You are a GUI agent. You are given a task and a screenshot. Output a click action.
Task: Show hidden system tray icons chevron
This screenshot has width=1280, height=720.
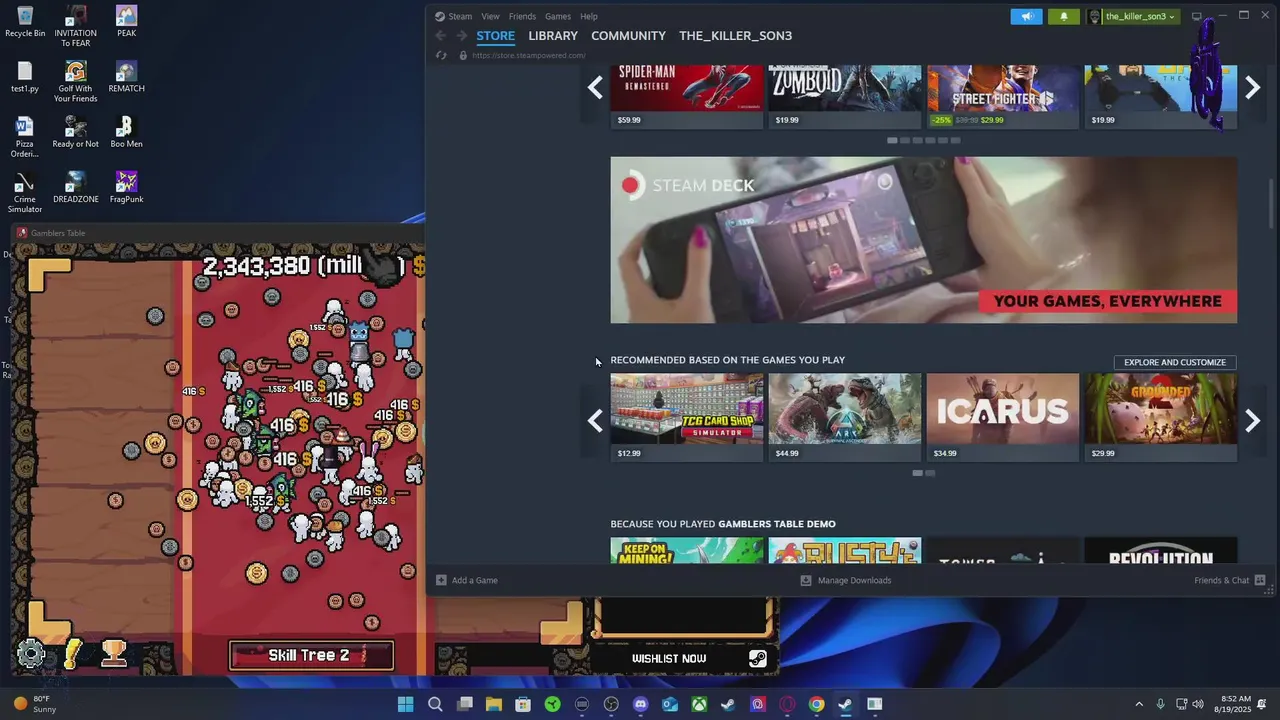1138,704
